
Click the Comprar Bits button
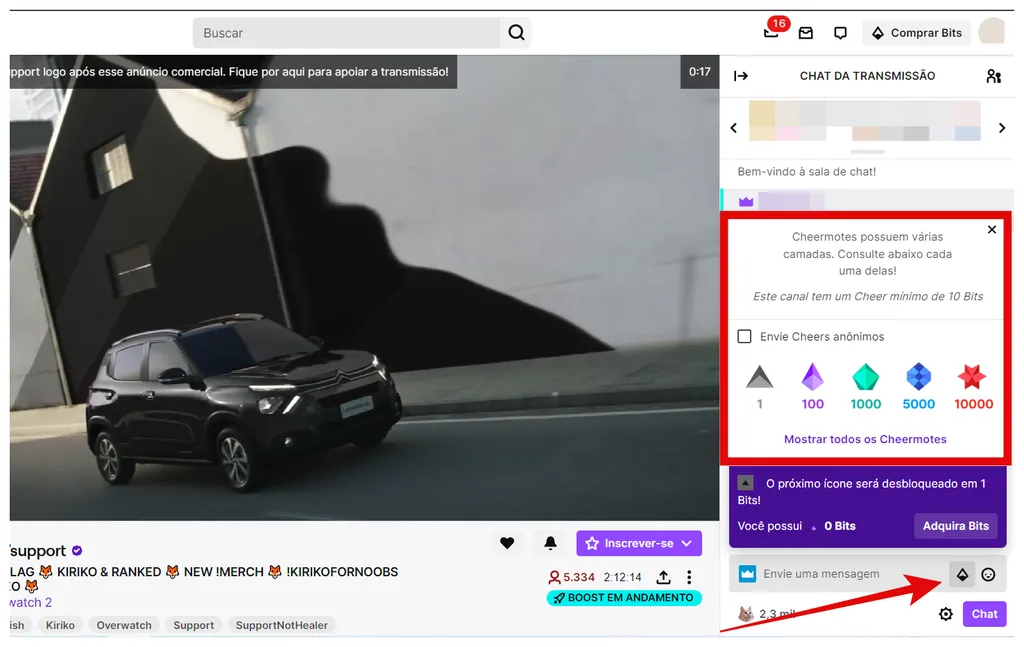click(916, 32)
